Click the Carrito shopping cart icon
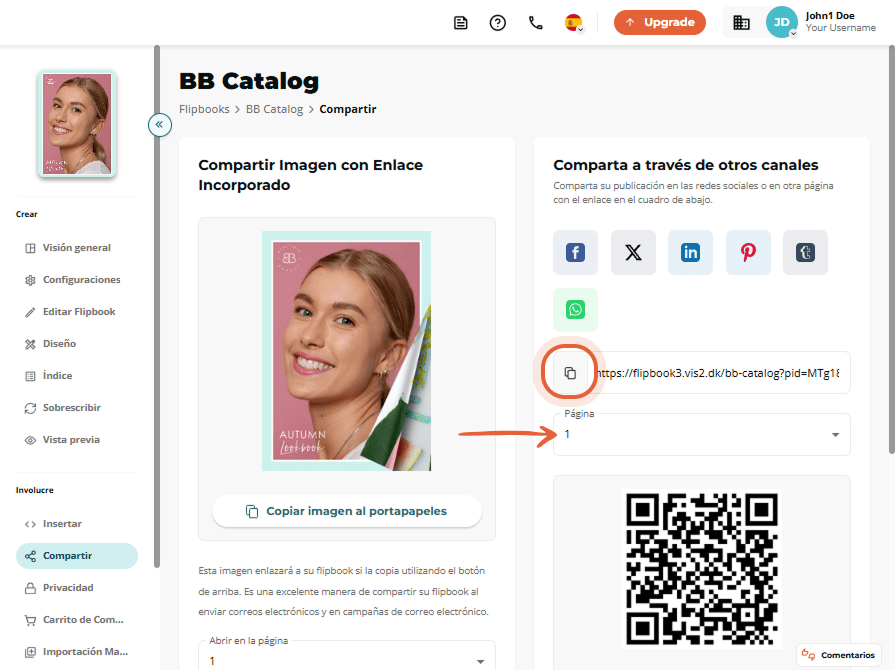The image size is (895, 670). click(x=30, y=620)
